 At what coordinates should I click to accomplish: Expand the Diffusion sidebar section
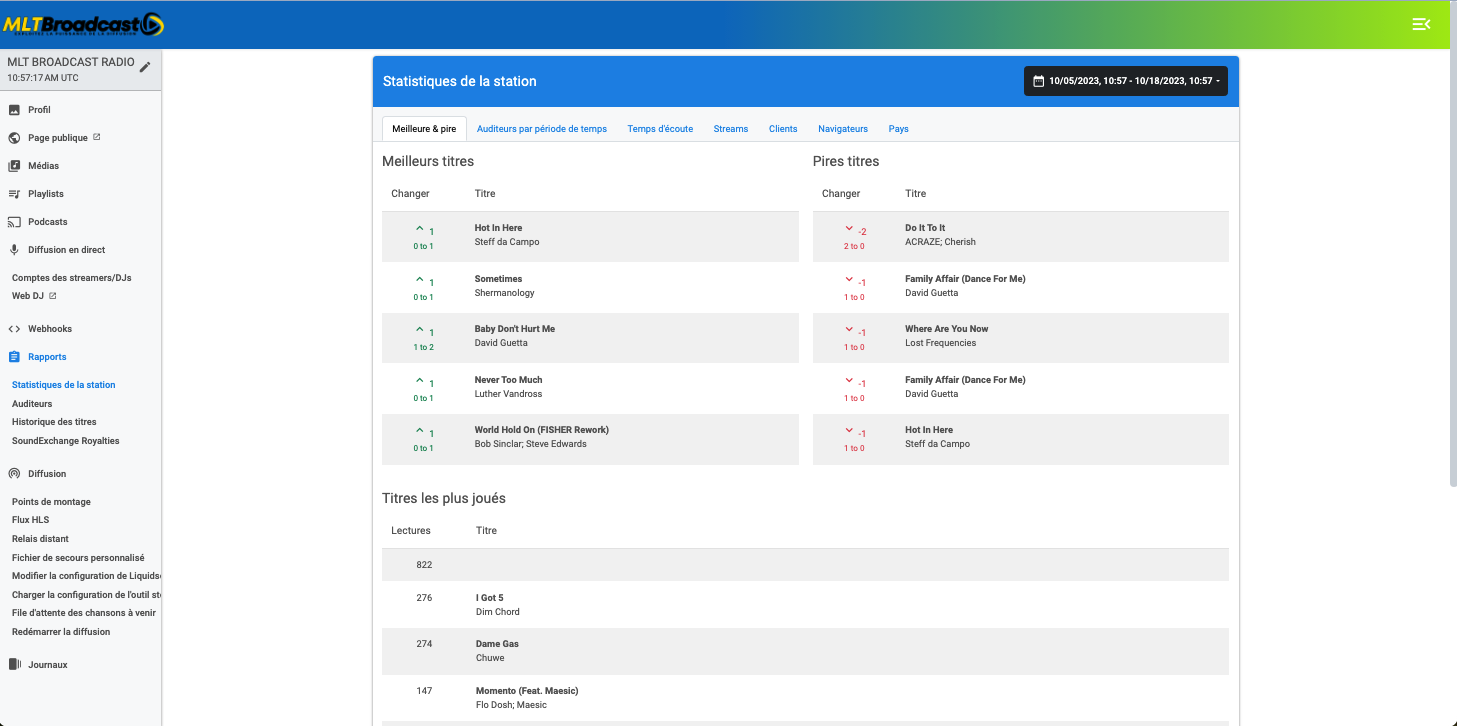coord(47,474)
